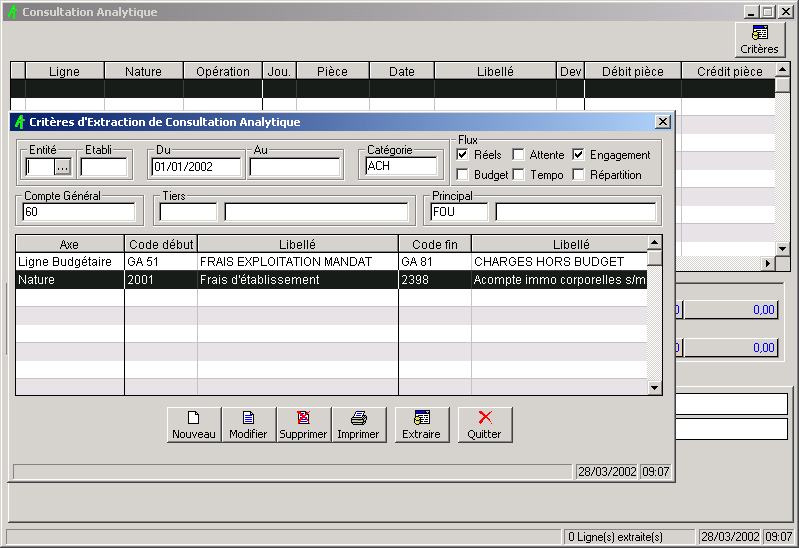Click the Code début column header
Image resolution: width=799 pixels, height=548 pixels.
[x=161, y=244]
